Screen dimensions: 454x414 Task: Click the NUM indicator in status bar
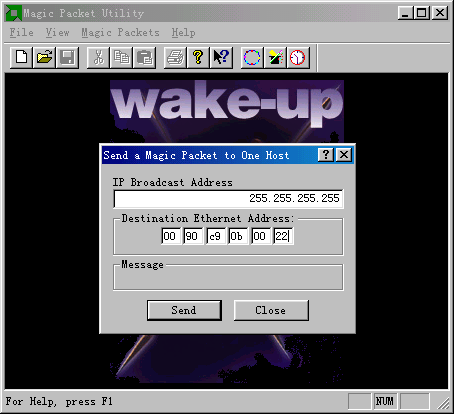[x=385, y=401]
